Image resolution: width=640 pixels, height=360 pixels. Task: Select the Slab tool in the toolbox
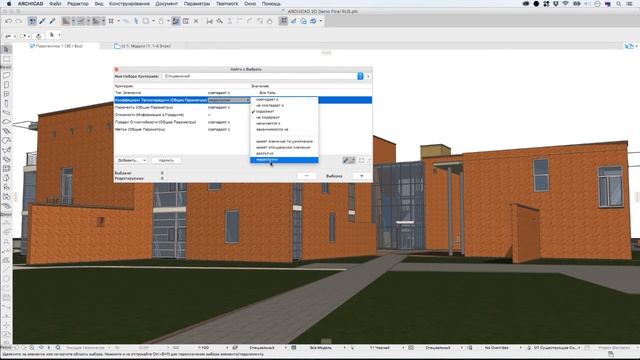[x=6, y=122]
